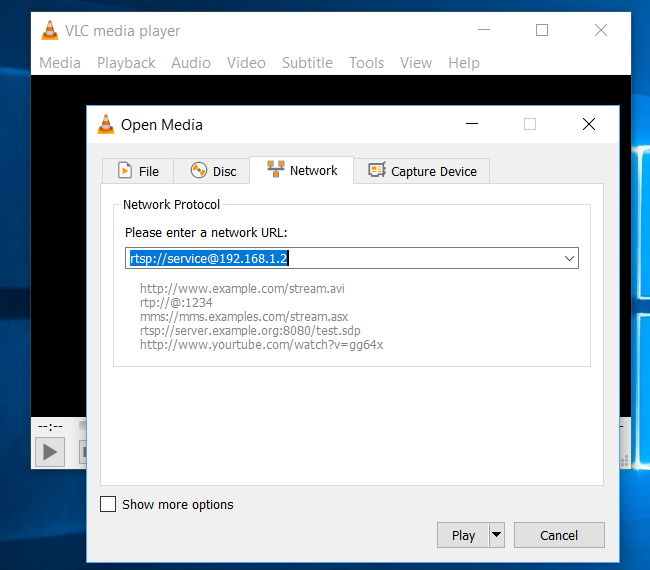Click Play to start the stream
The height and width of the screenshot is (570, 650).
coord(463,535)
